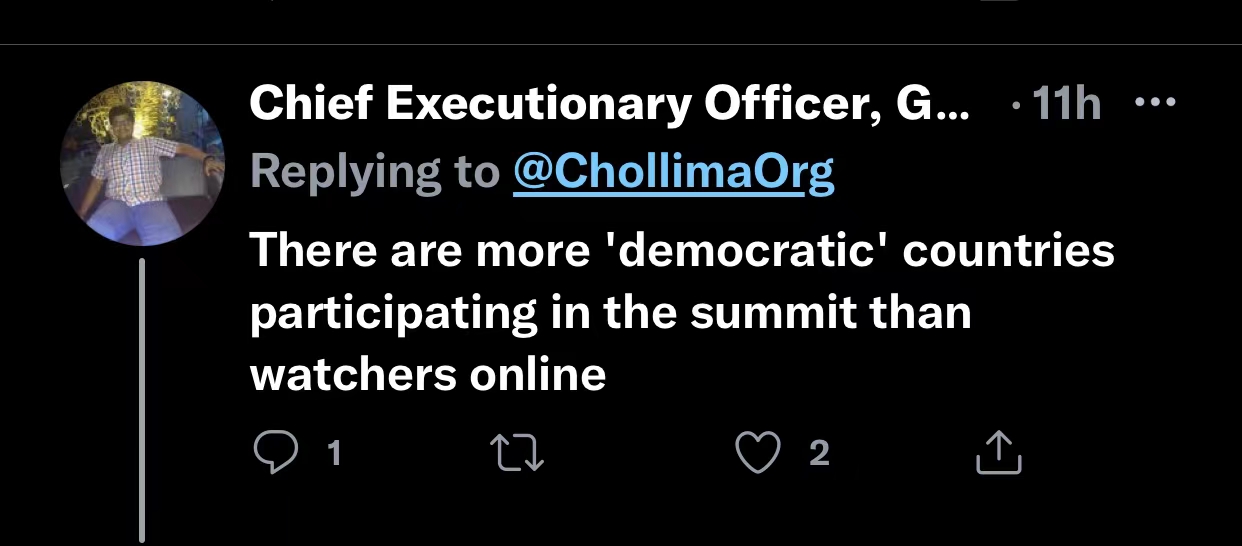Retweet this reply using the arrows icon
1242x546 pixels.
tap(519, 453)
